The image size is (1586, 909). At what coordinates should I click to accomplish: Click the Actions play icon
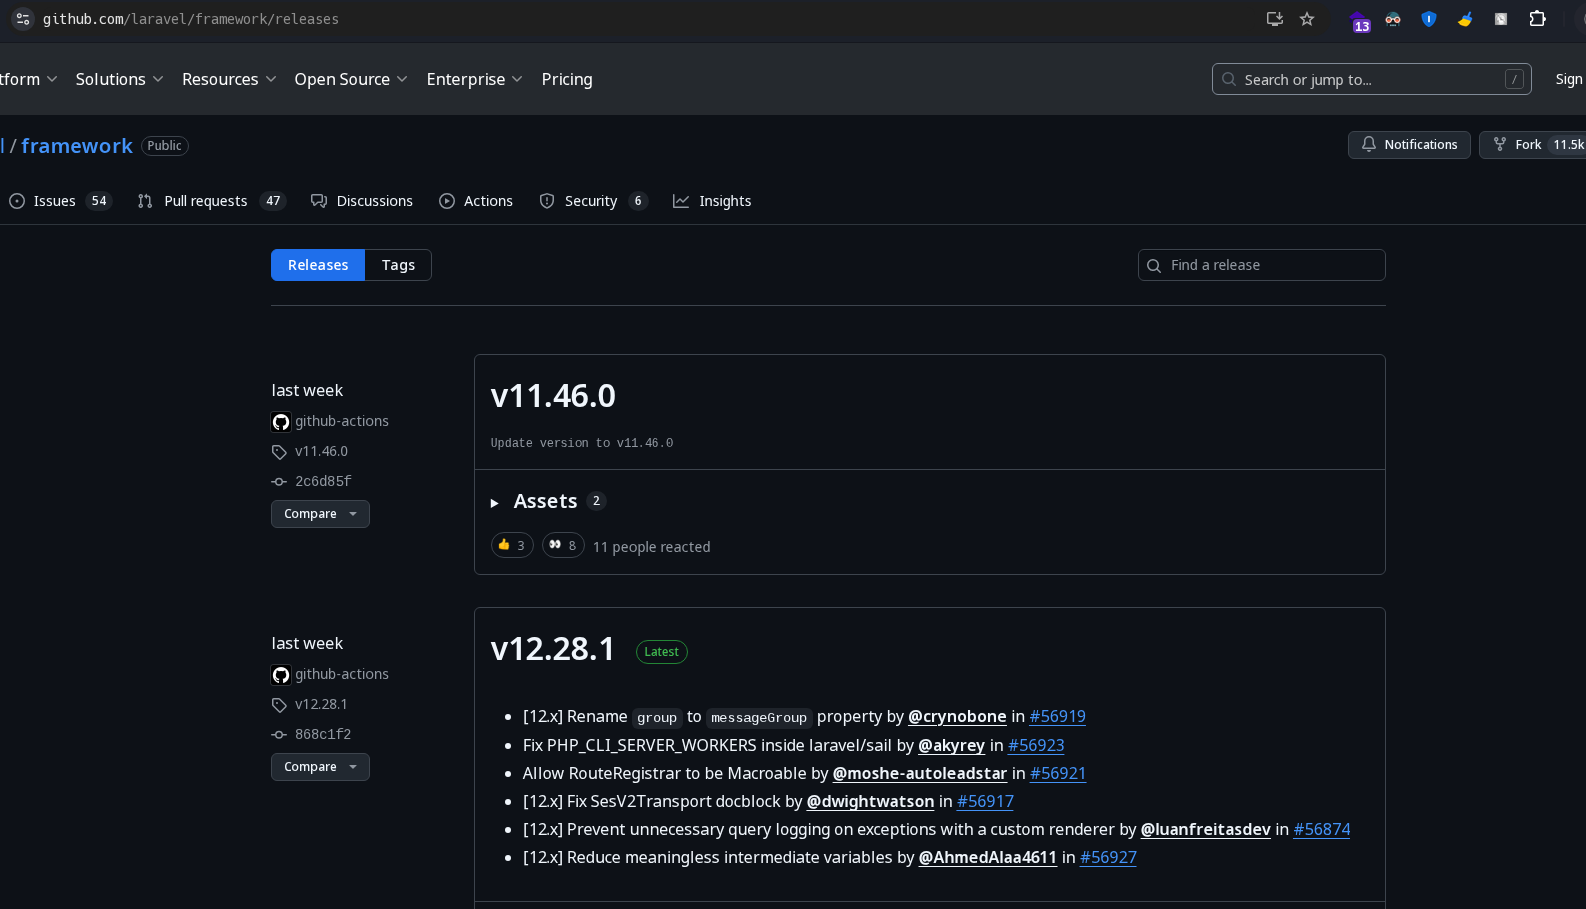click(x=447, y=201)
